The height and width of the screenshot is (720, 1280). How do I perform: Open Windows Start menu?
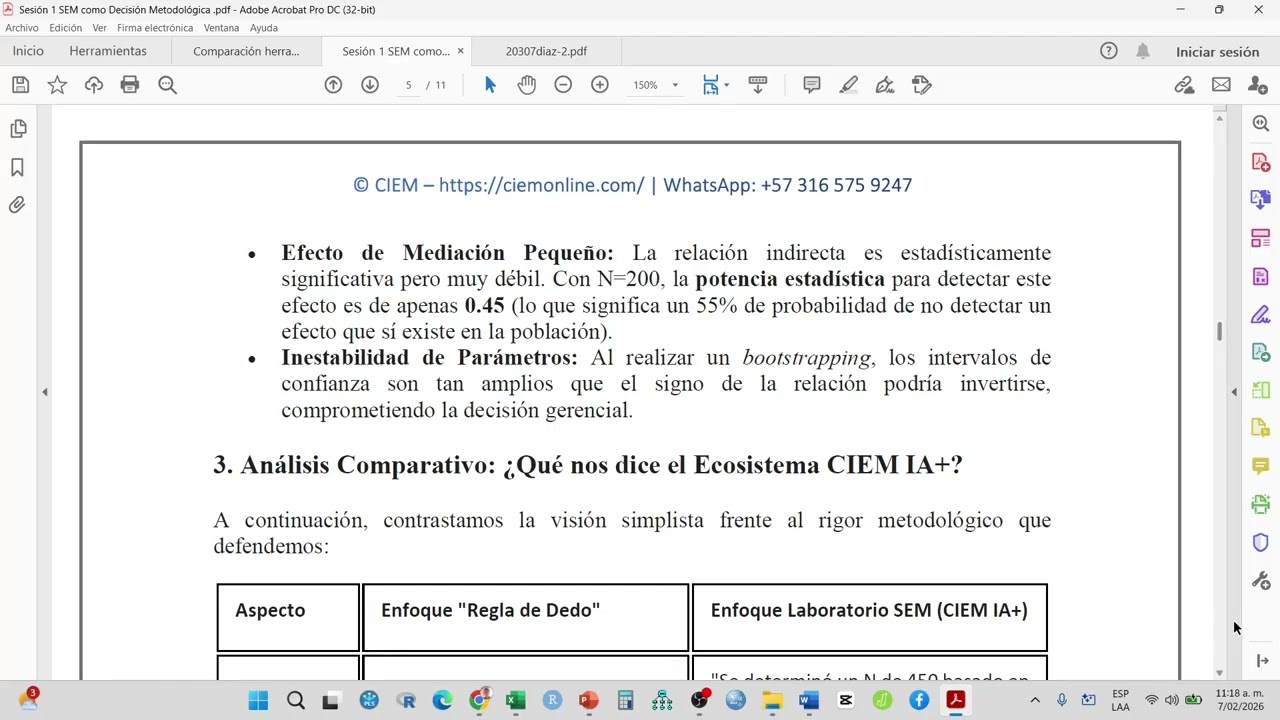pos(258,700)
